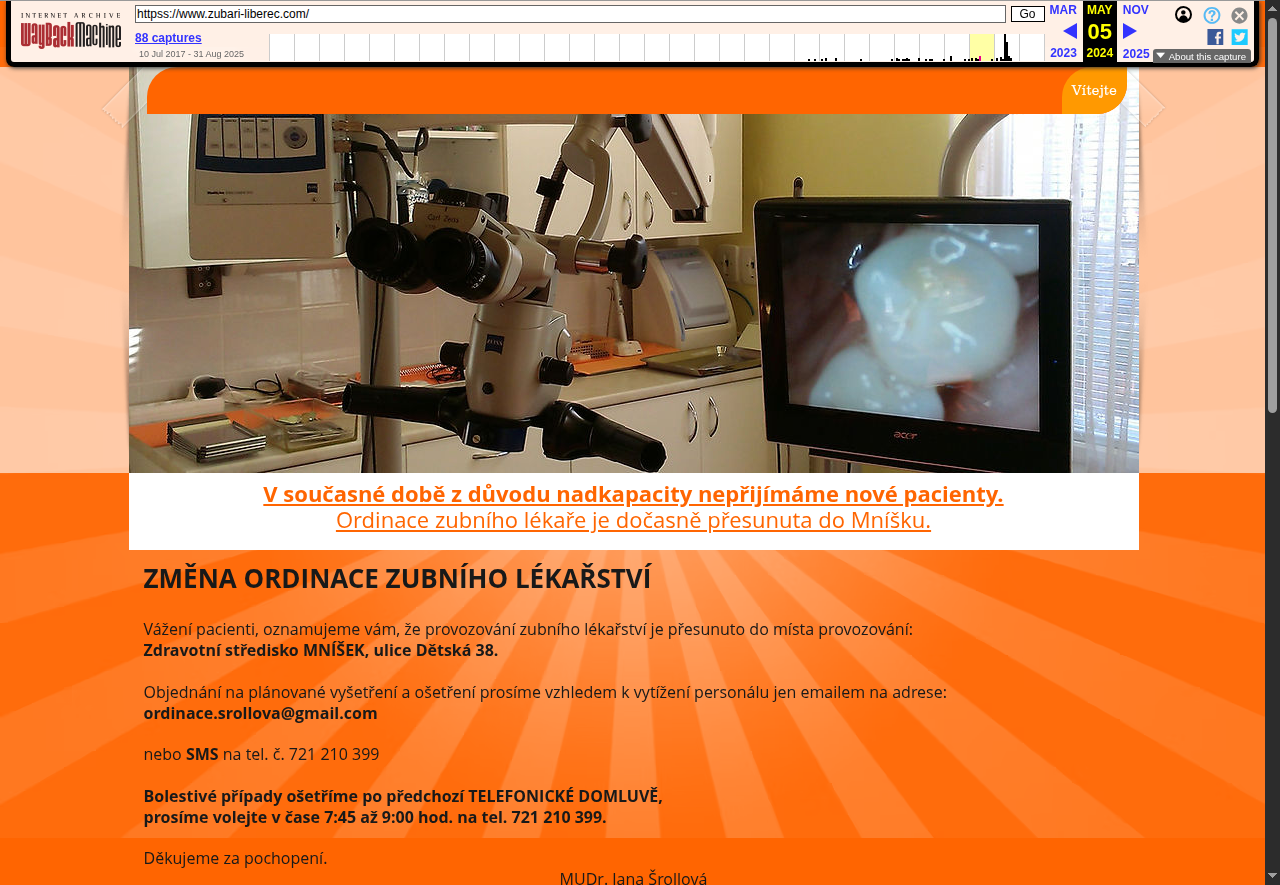Jump to the NOV capture month
Image resolution: width=1280 pixels, height=885 pixels.
1135,10
